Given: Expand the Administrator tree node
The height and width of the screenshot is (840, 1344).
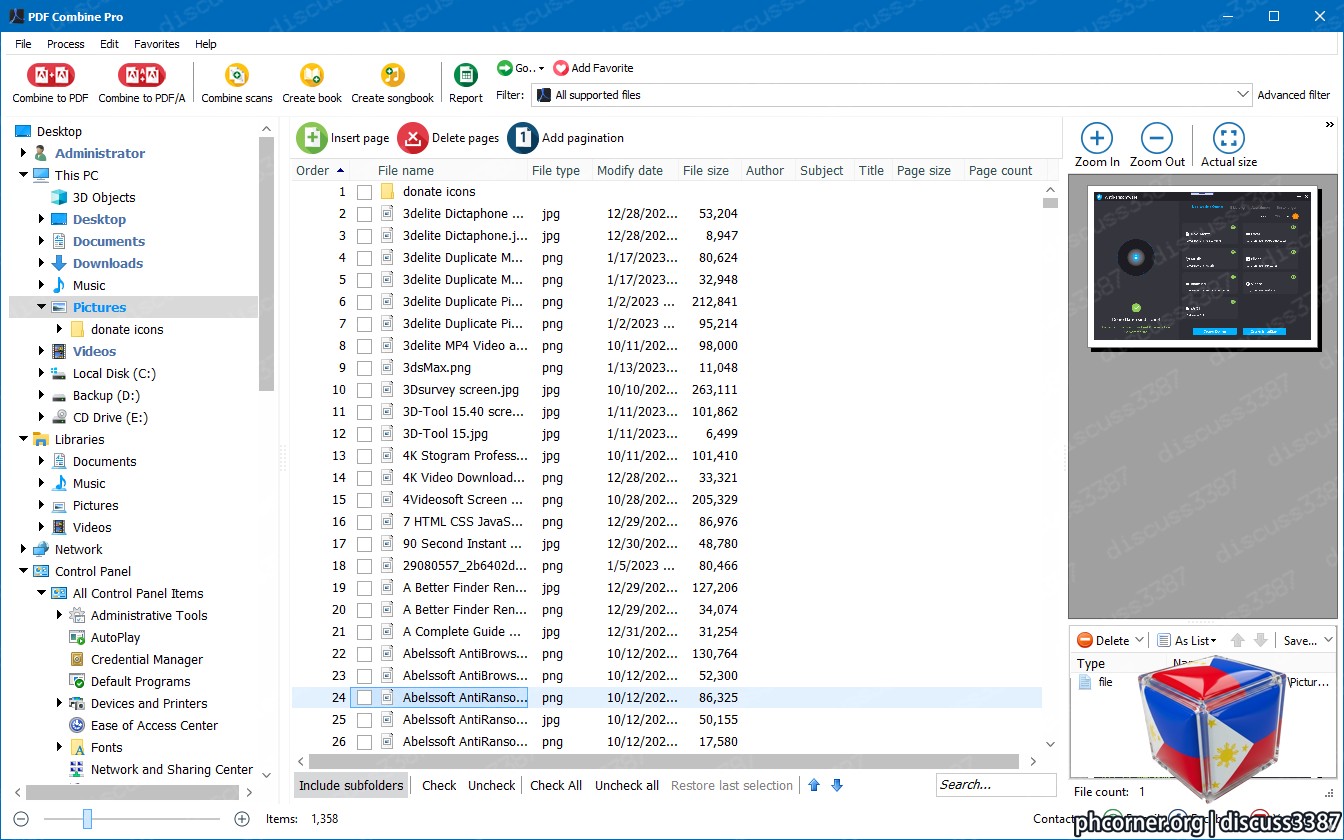Looking at the screenshot, I should pos(23,153).
